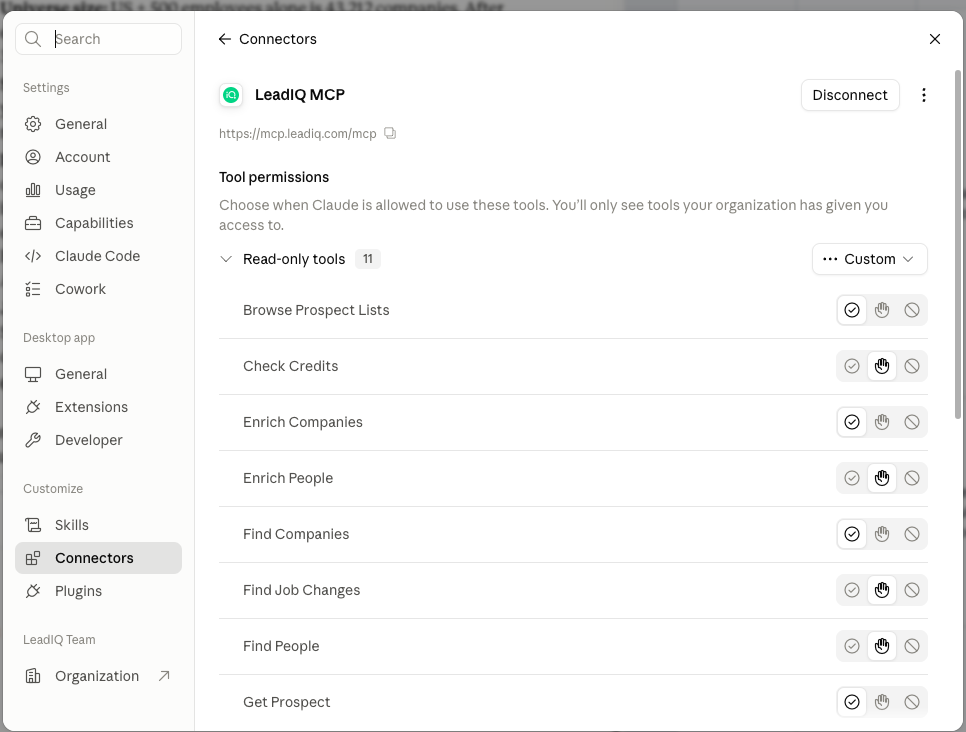Viewport: 966px width, 732px height.
Task: Open Account settings
Action: [99, 157]
